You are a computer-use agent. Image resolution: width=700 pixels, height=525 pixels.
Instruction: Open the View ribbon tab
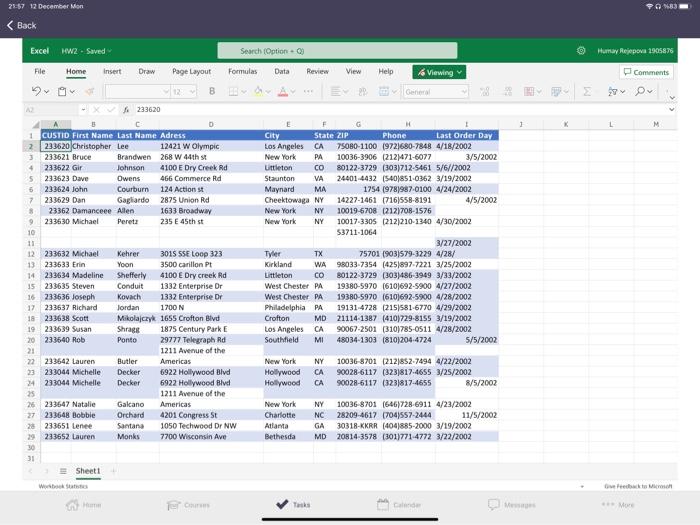click(353, 71)
